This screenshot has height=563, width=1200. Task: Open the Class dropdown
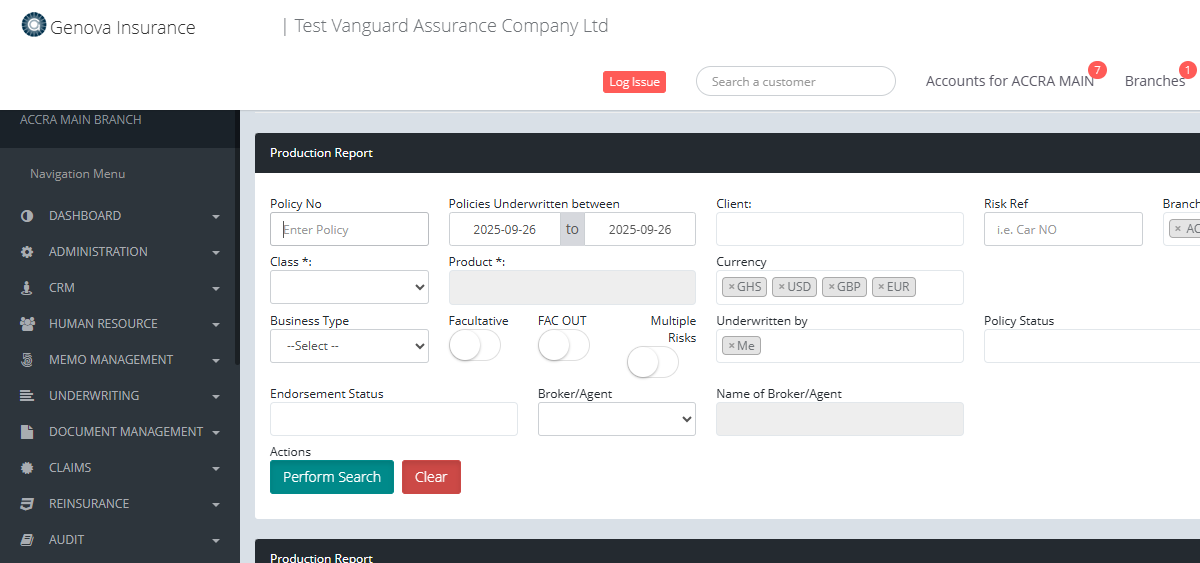(349, 287)
